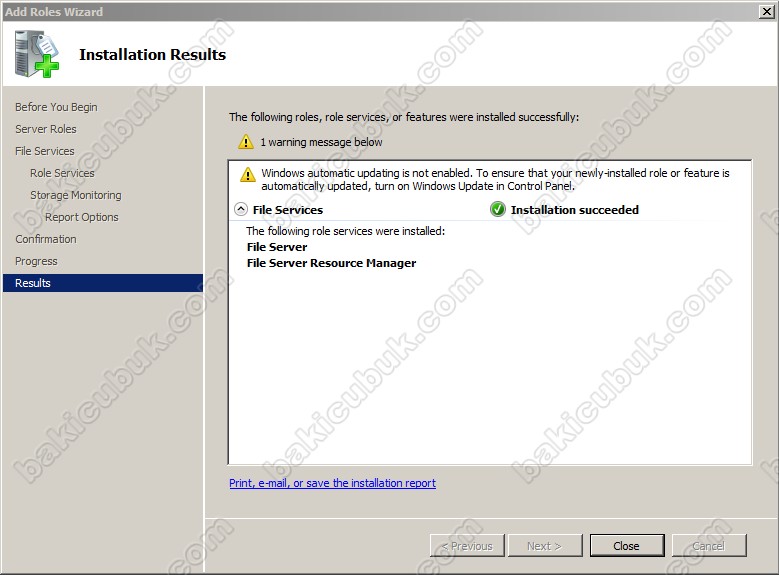Click the warning icon beside '1 warning message below'
Screen dimensions: 779x575
(245, 142)
